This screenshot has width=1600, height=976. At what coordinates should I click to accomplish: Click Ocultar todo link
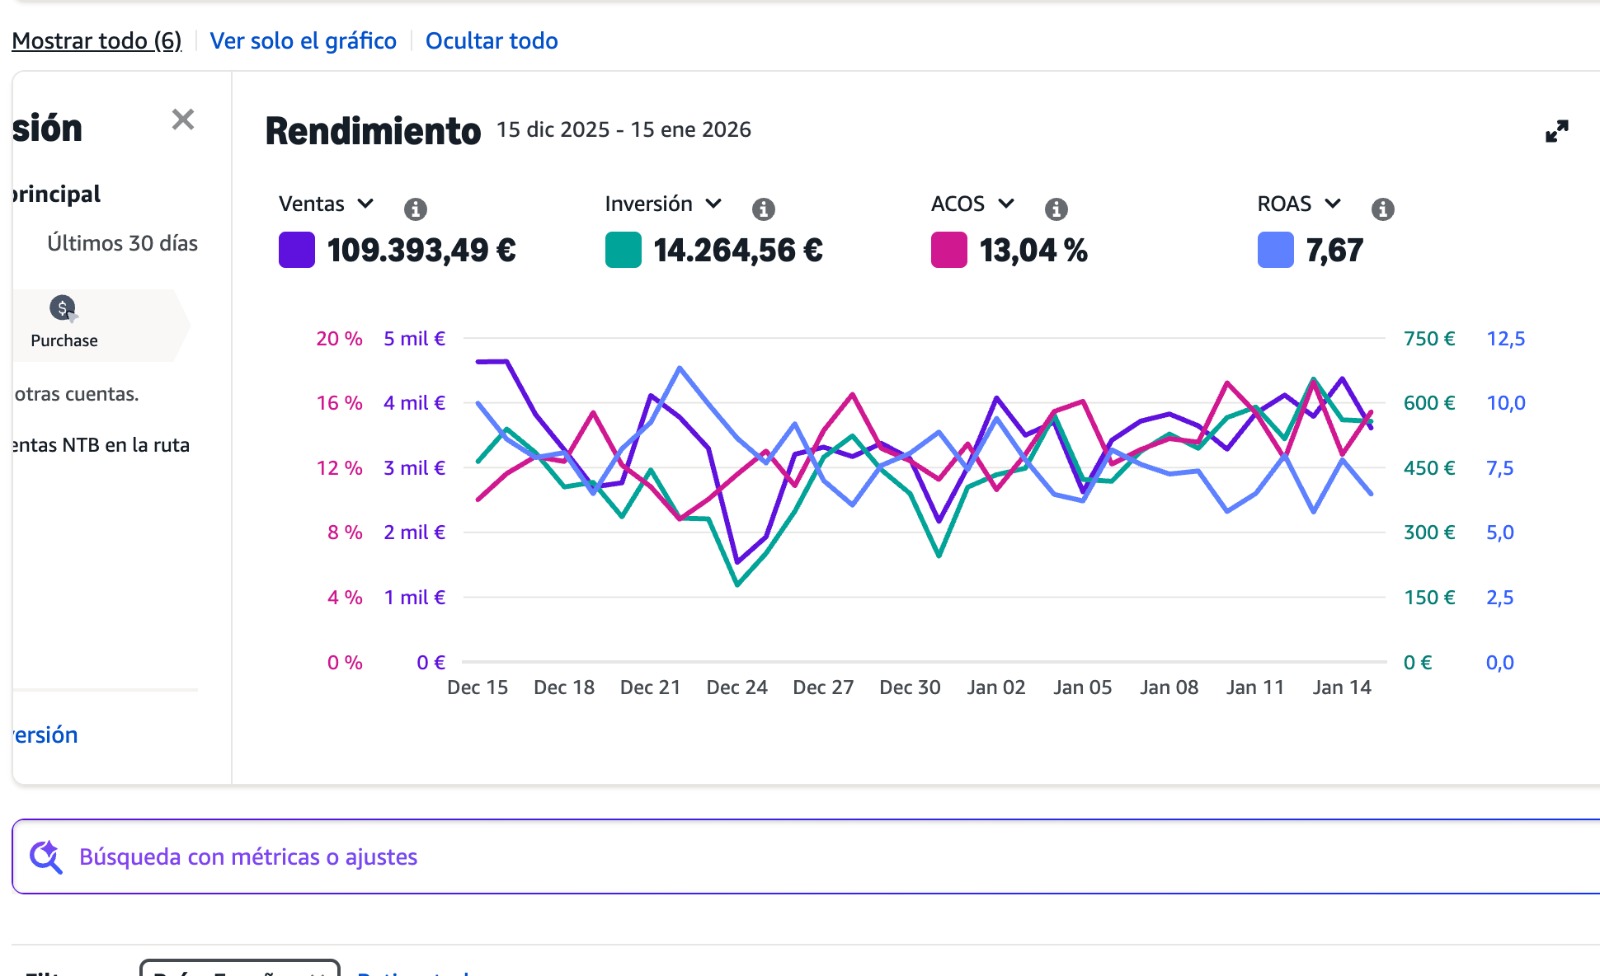click(491, 41)
